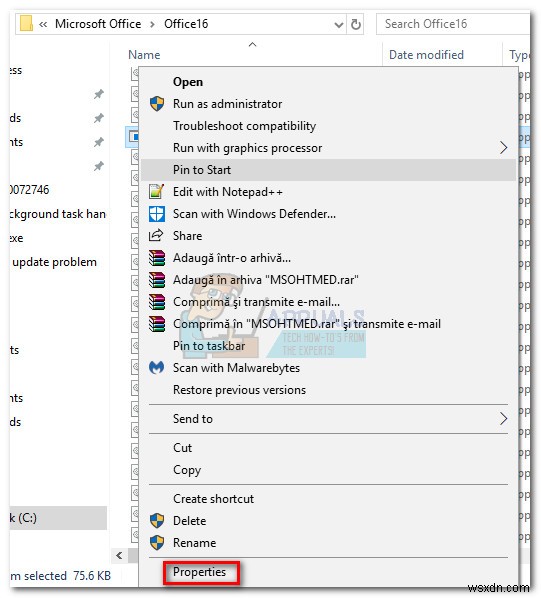Choose Run as administrator
The height and width of the screenshot is (598, 541).
[328, 104]
